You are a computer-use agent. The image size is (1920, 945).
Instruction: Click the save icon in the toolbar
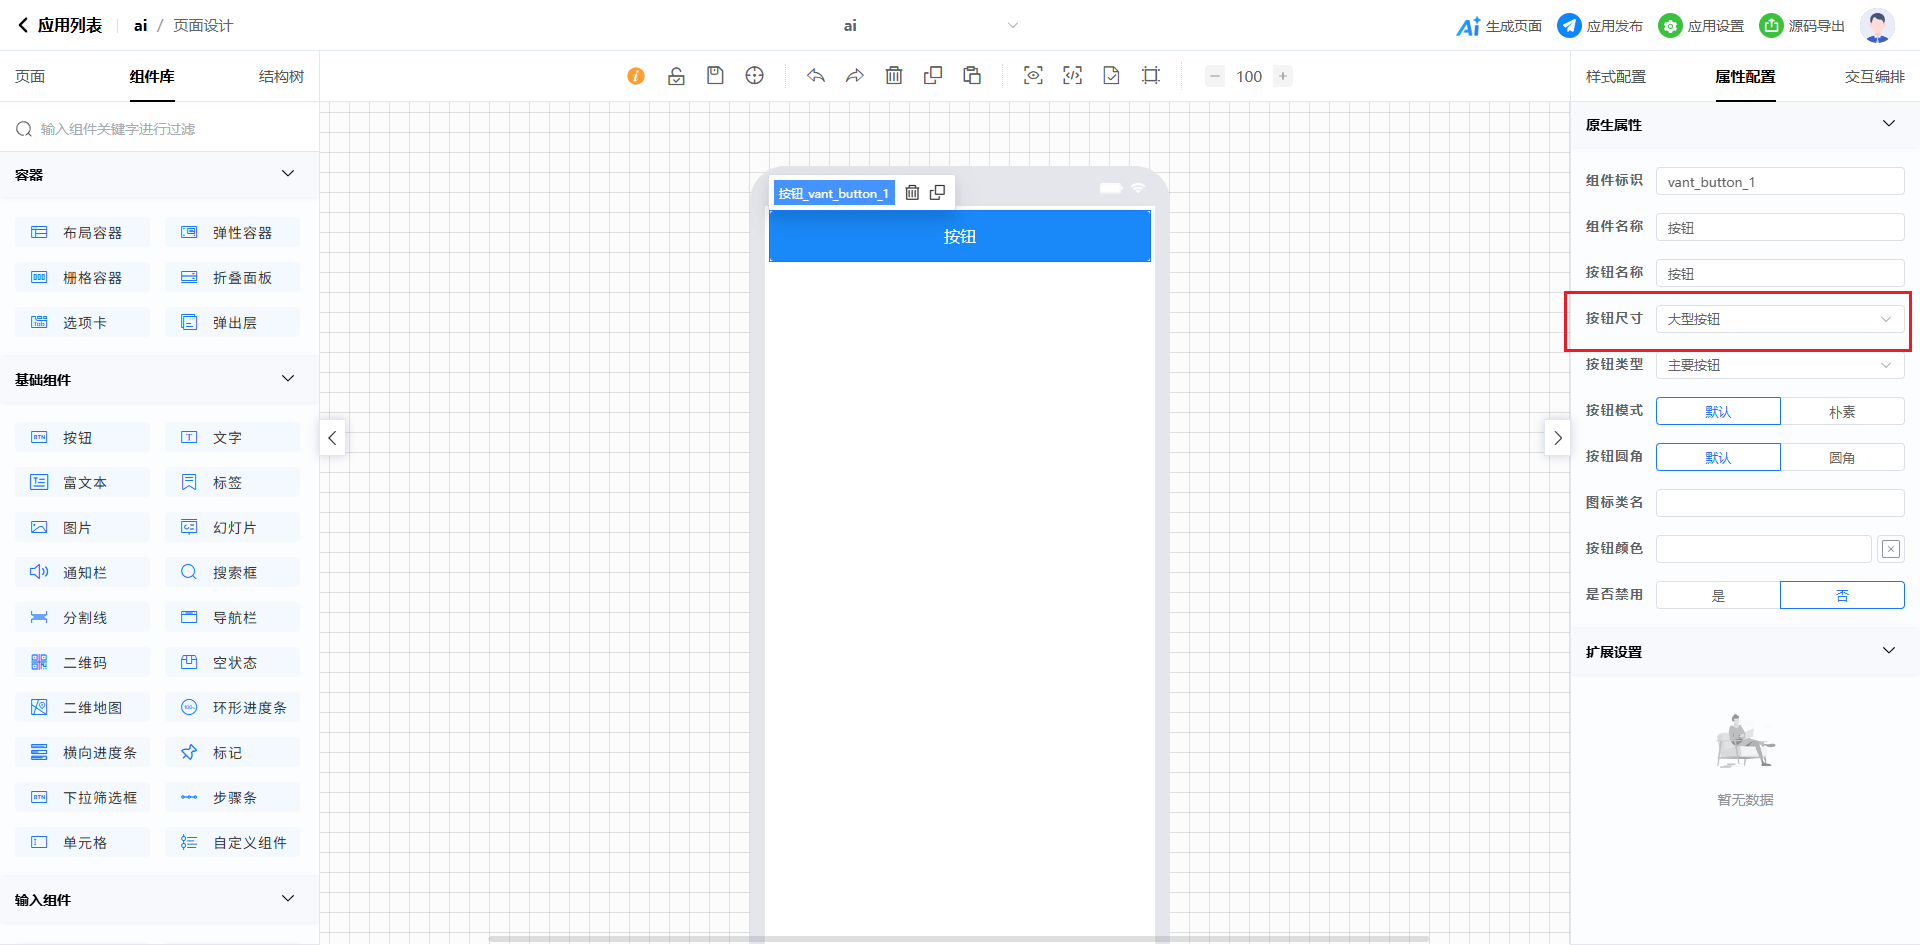point(715,76)
